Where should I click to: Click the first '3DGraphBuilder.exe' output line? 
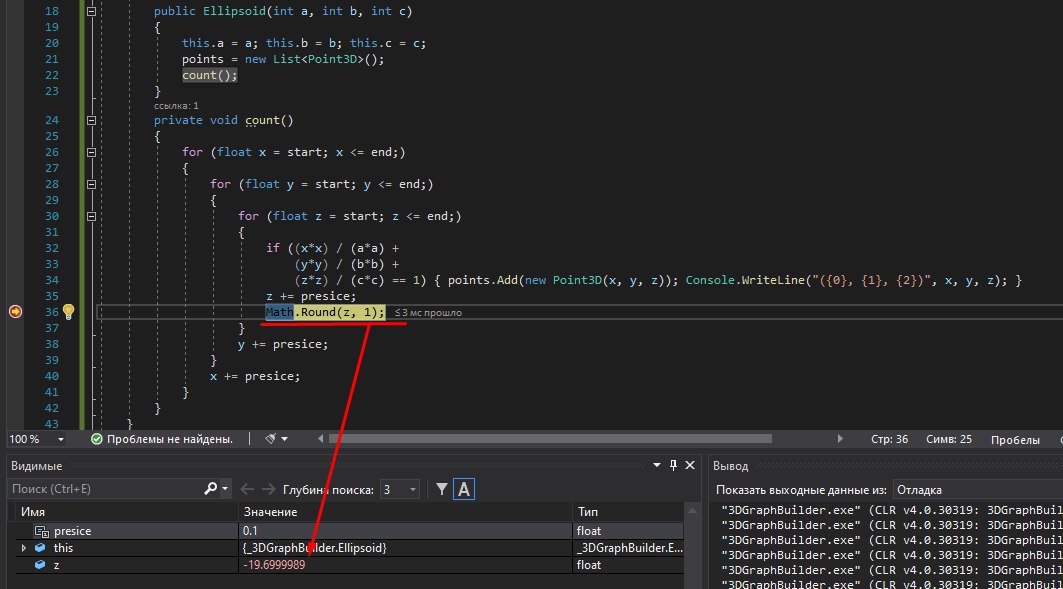891,510
